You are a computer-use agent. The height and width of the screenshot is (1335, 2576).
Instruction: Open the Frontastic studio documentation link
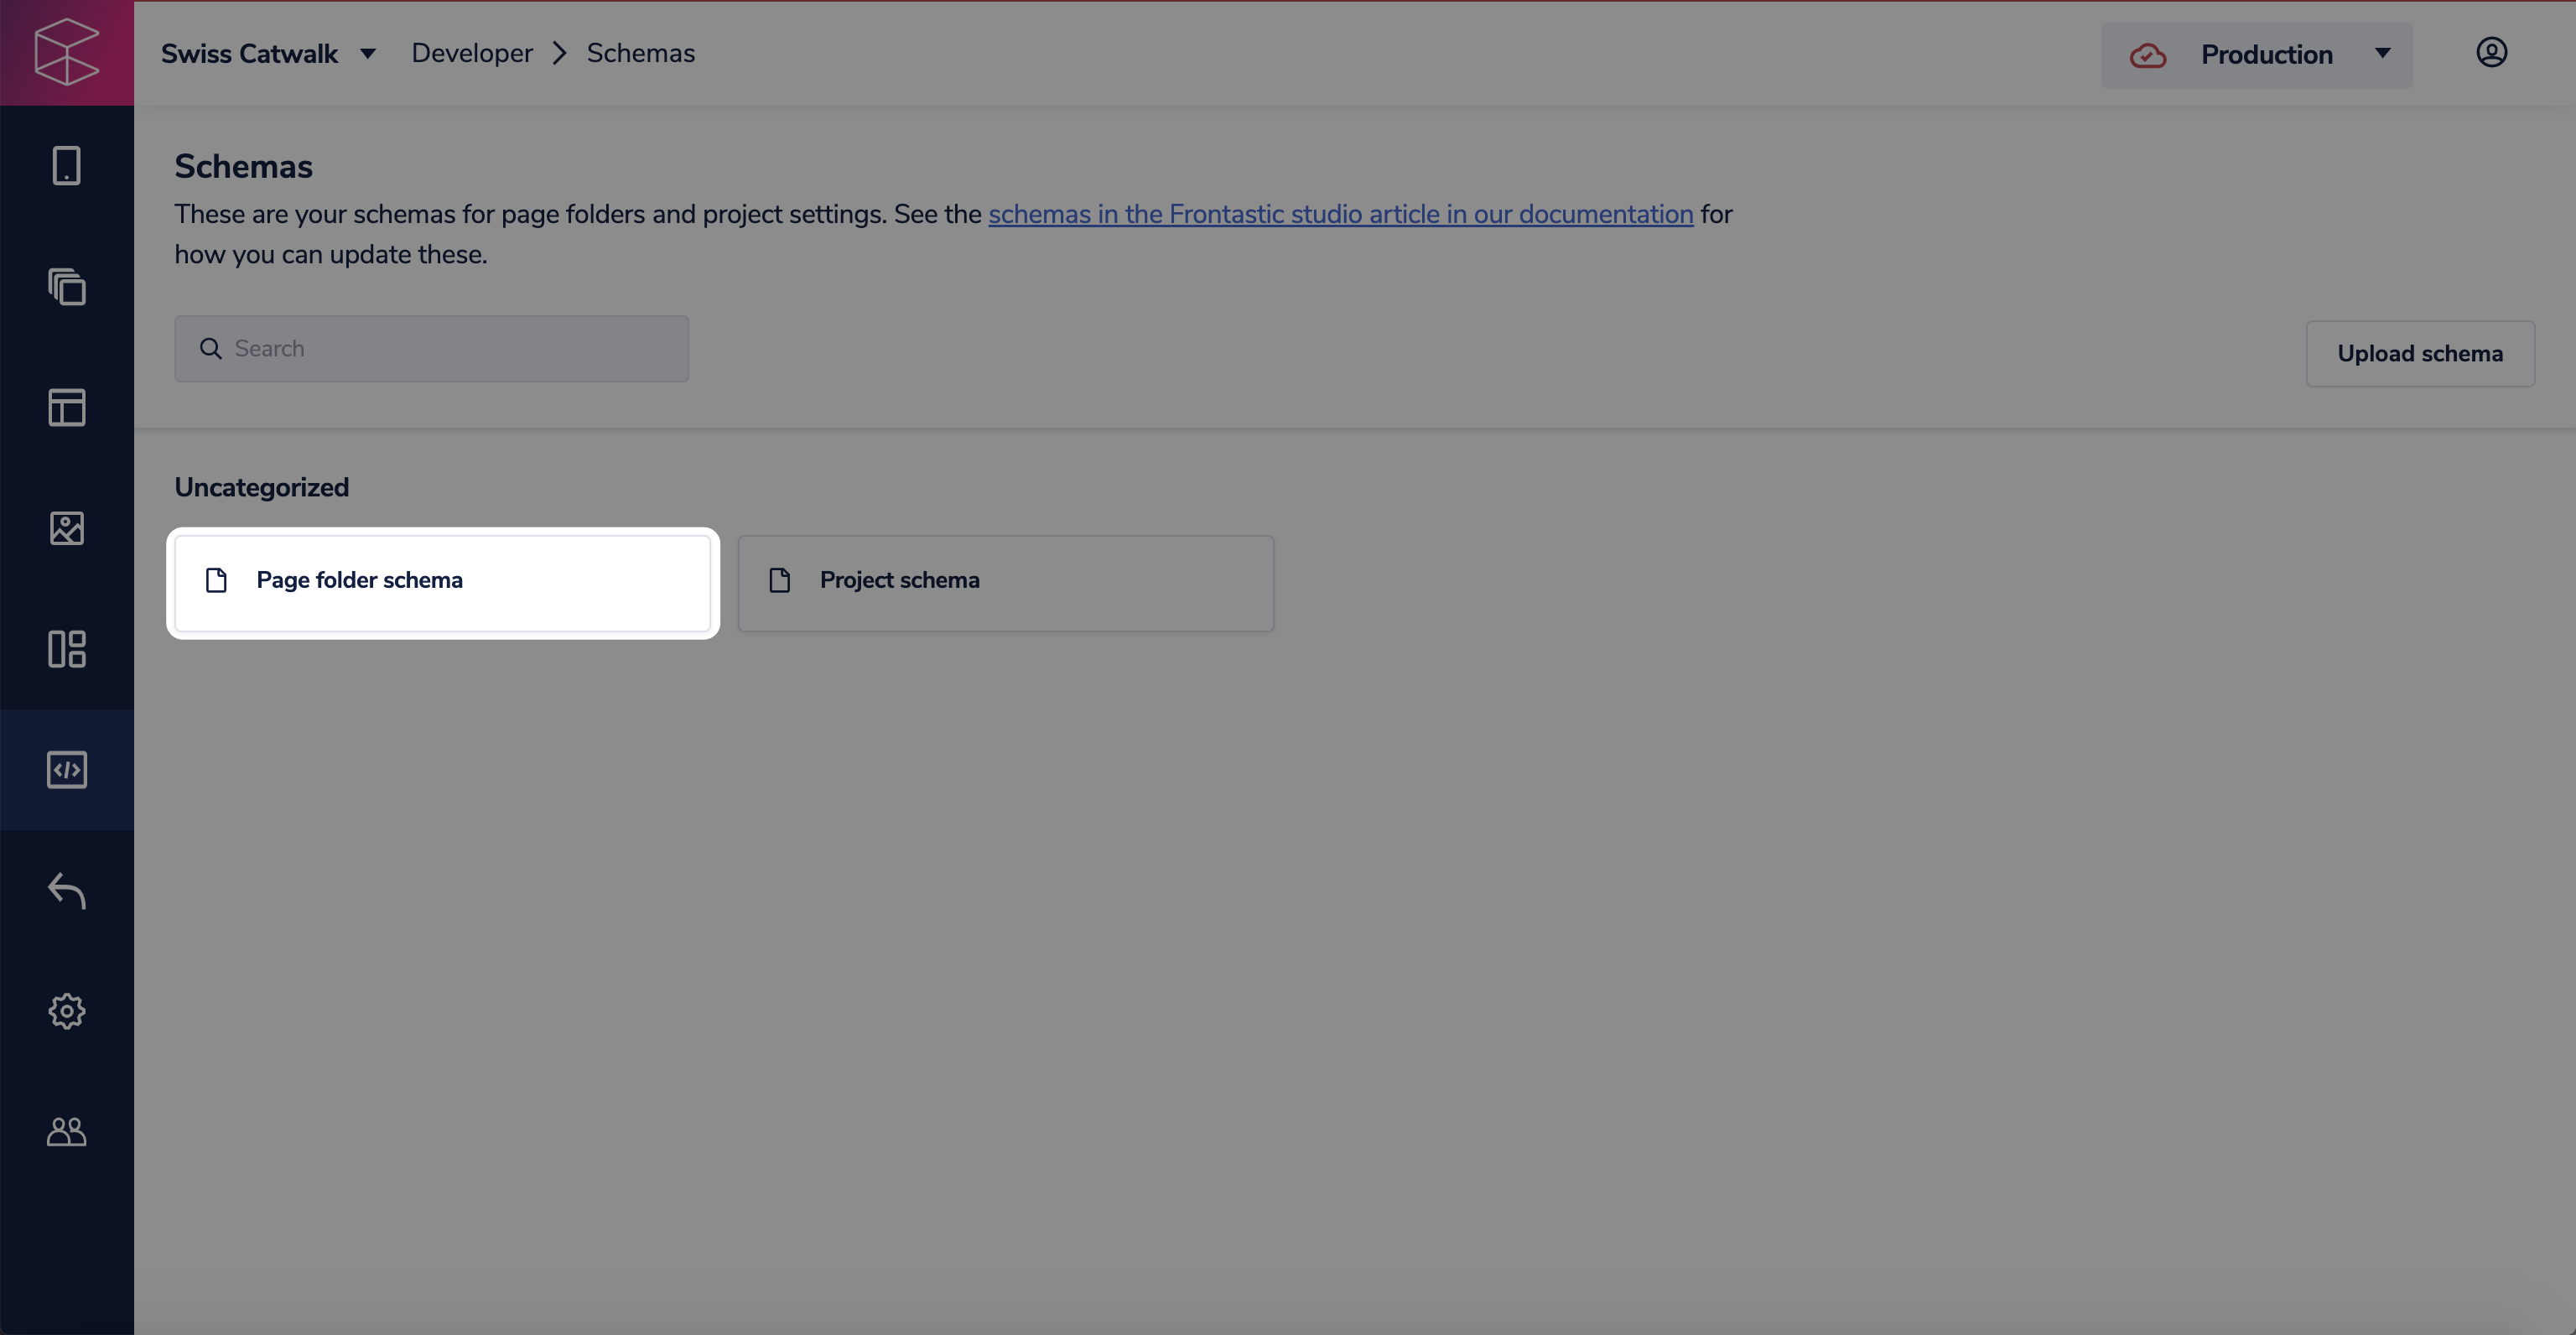point(1340,215)
